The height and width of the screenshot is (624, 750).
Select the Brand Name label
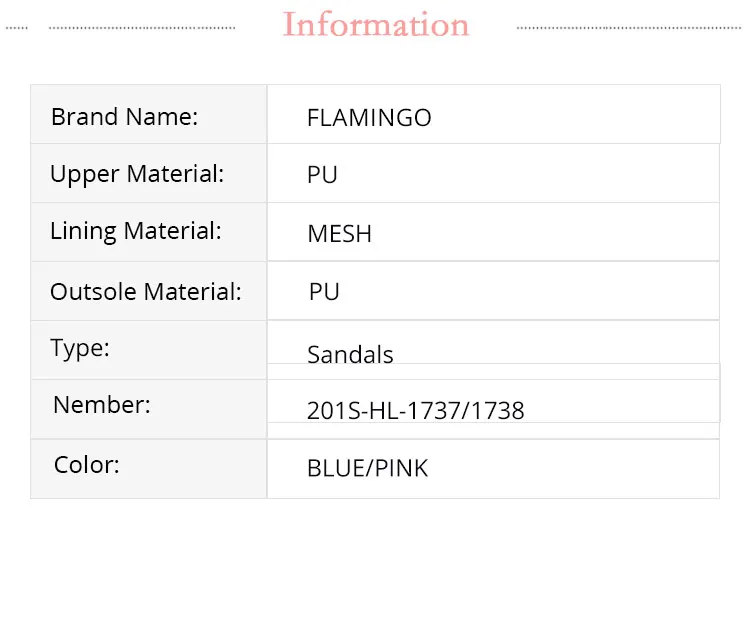tap(124, 116)
